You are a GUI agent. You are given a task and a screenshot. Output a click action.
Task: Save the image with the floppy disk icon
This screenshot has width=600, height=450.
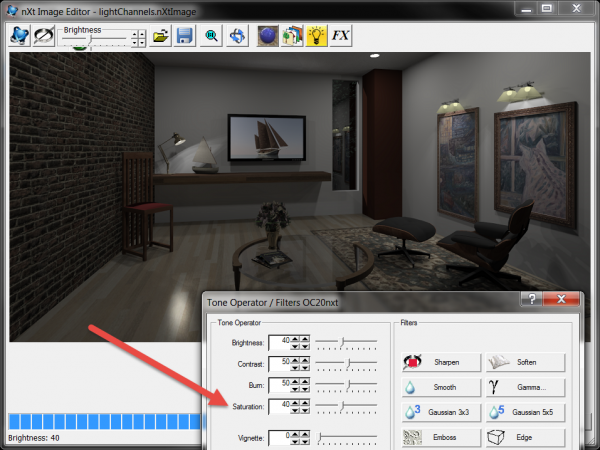184,36
